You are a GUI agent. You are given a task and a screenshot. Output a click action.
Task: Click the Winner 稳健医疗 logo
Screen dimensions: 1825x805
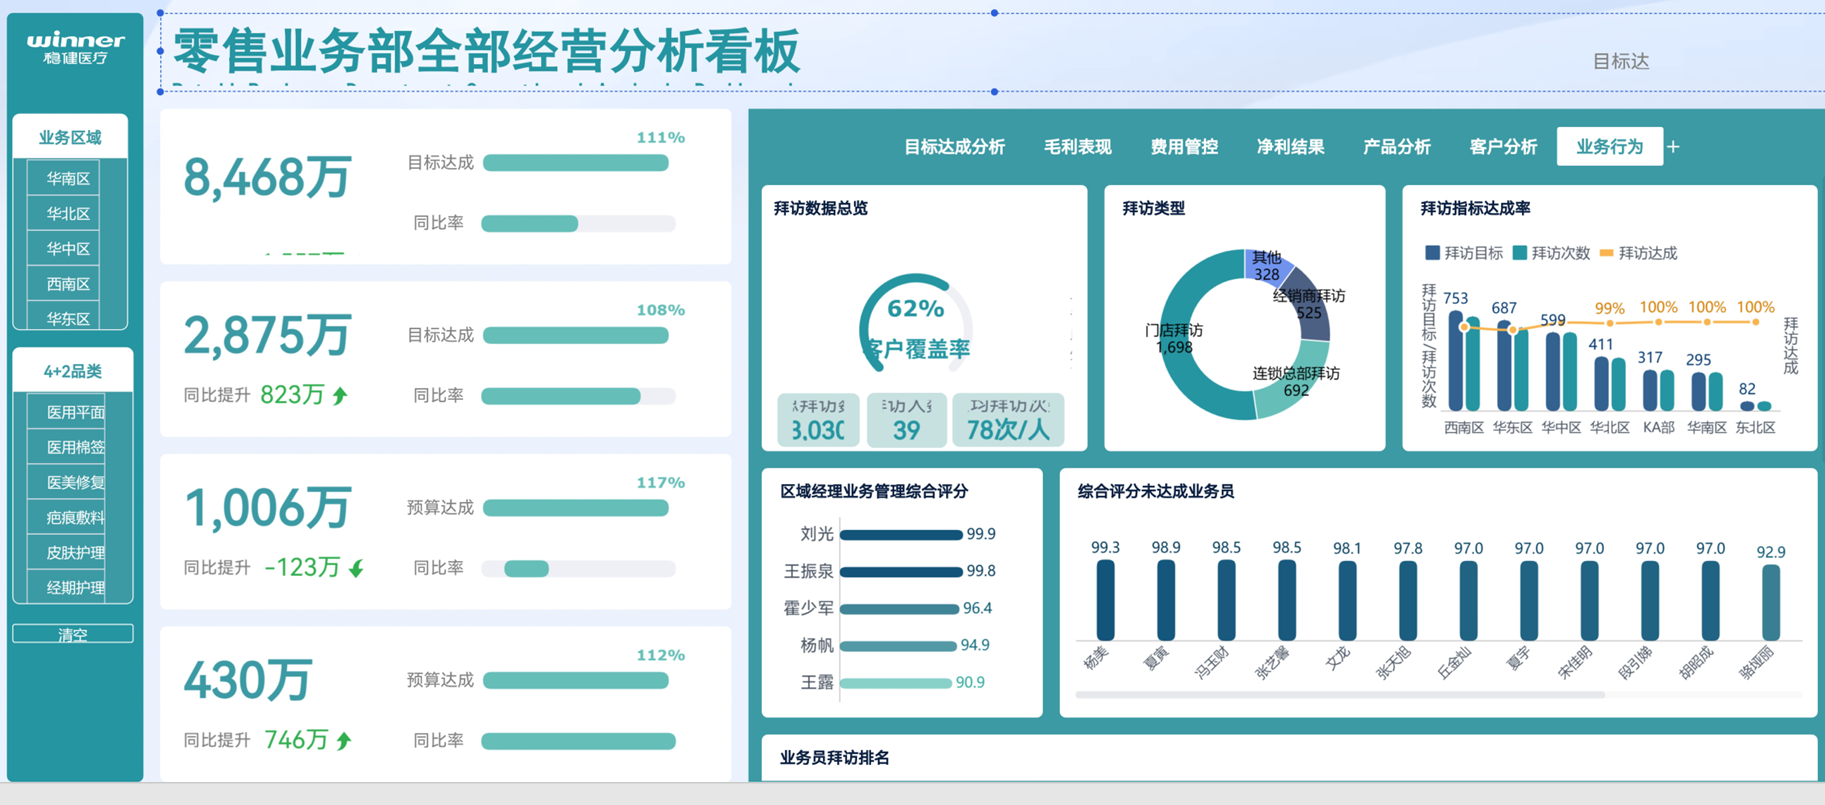(x=75, y=47)
